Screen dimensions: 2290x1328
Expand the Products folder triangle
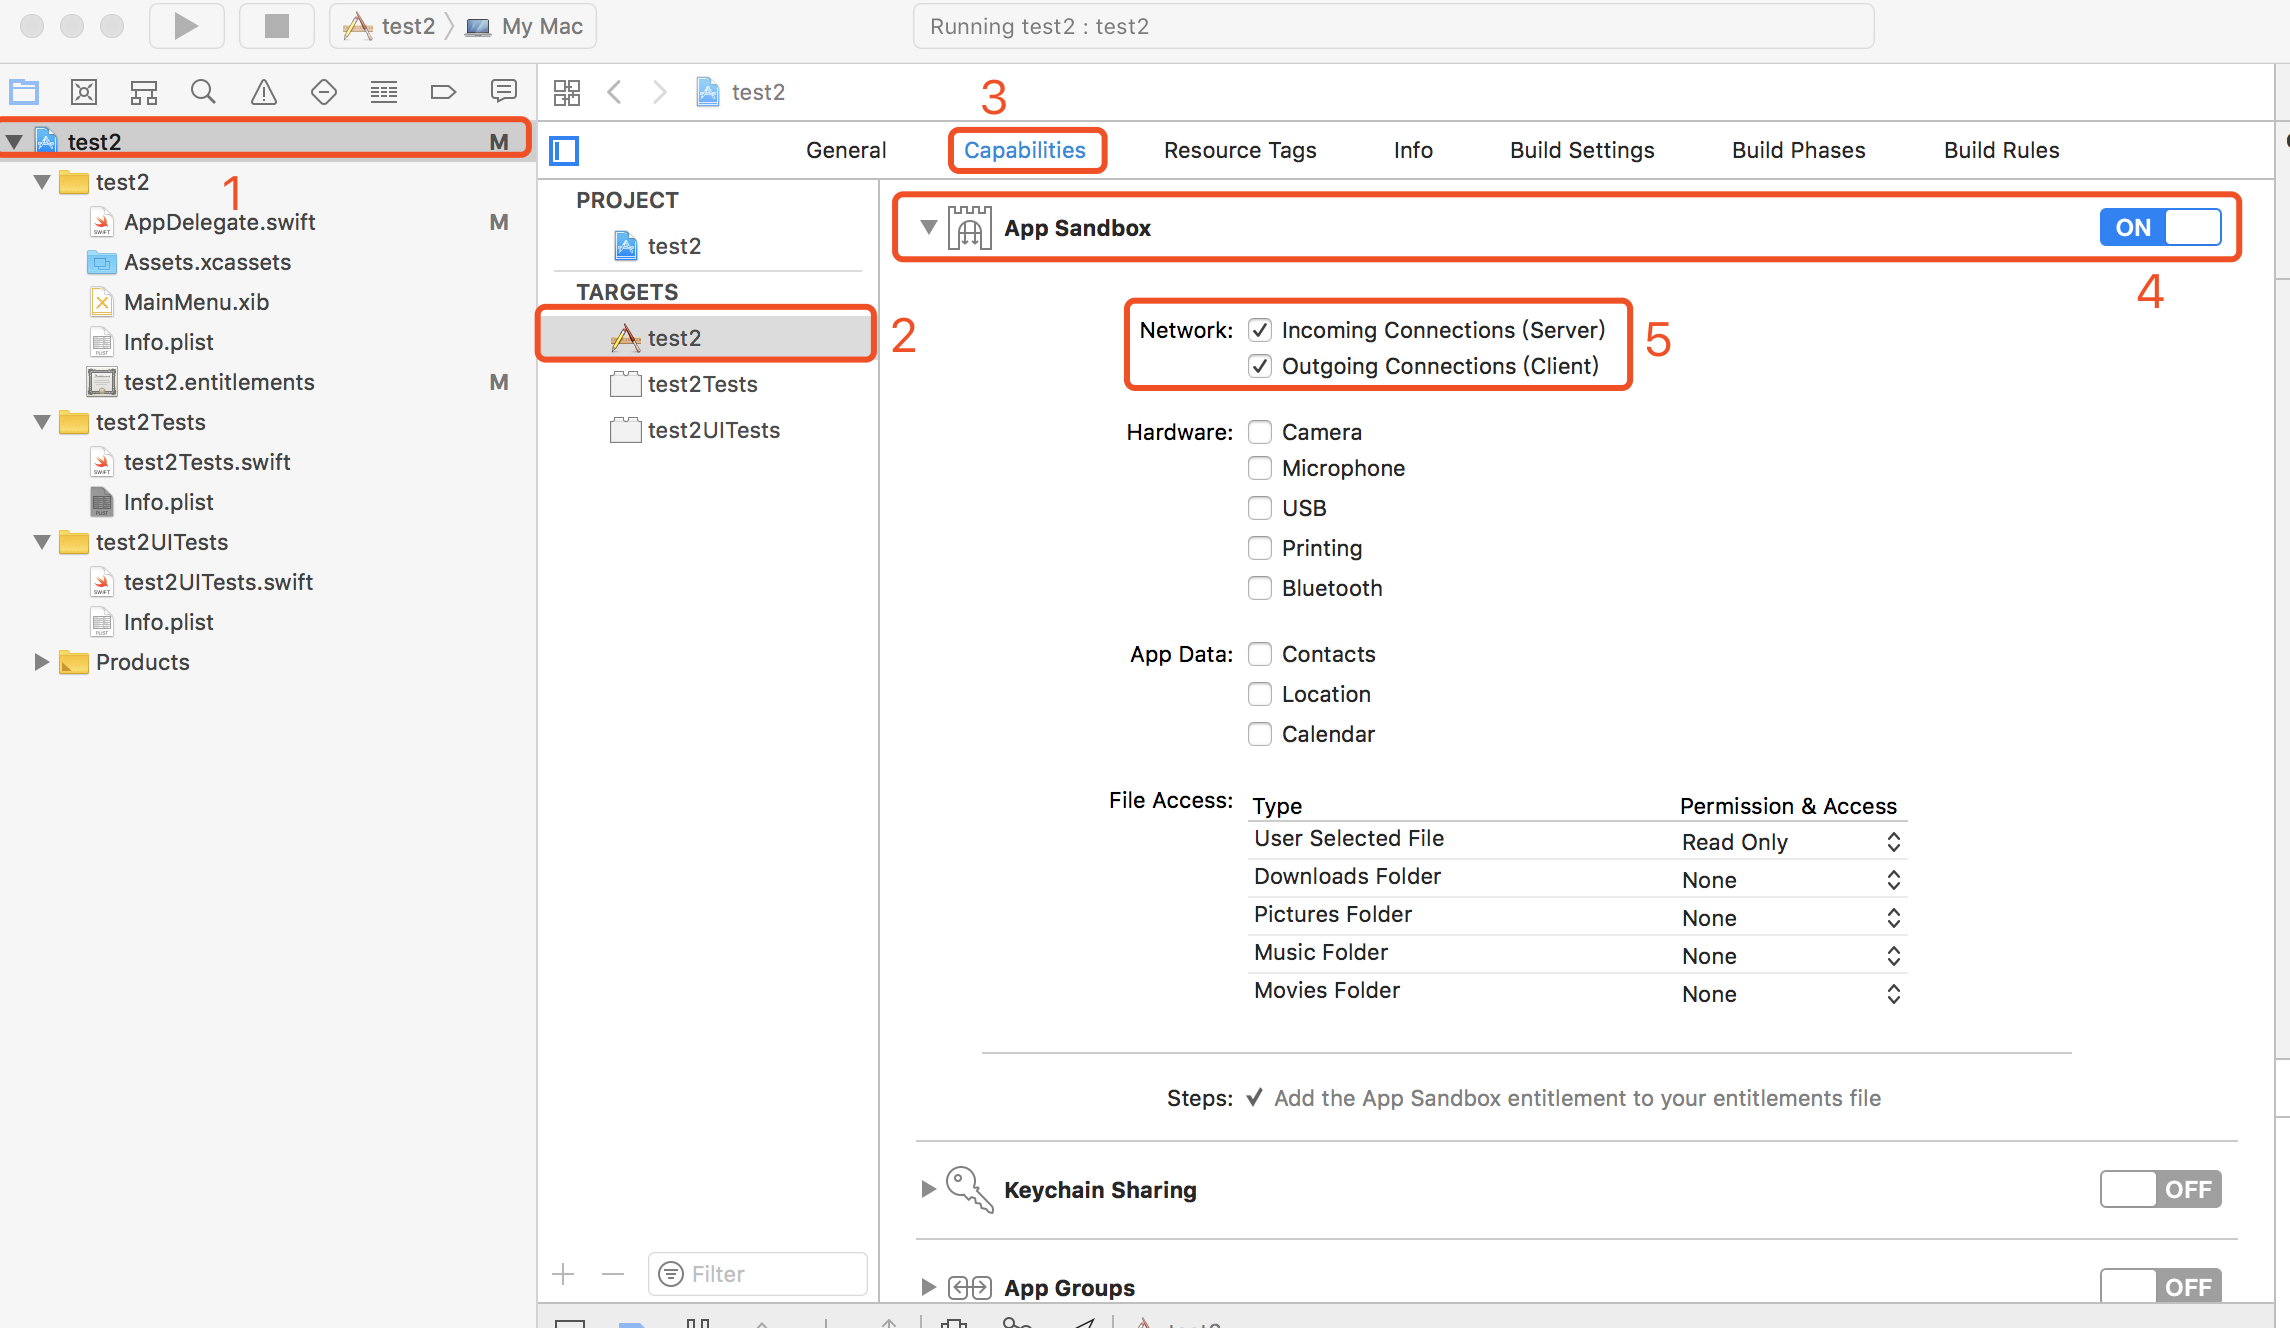tap(41, 662)
